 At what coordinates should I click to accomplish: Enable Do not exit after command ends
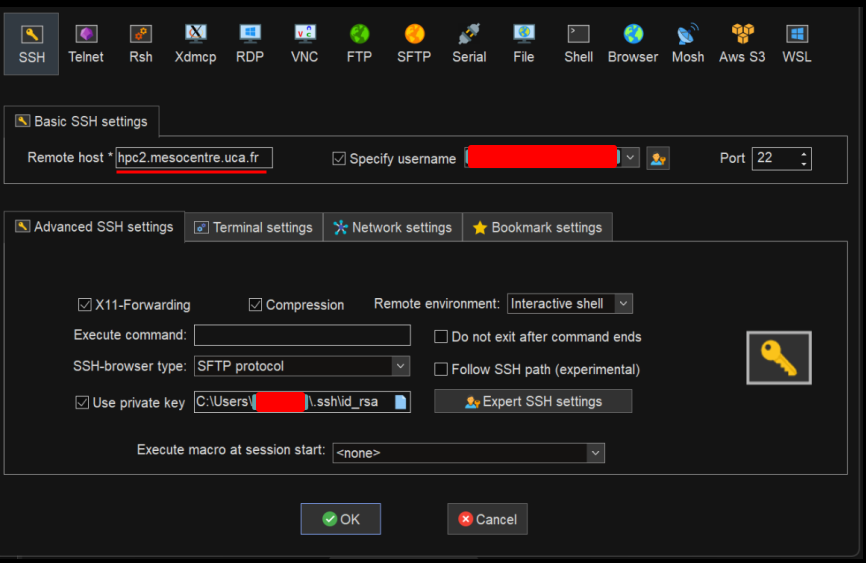point(441,336)
